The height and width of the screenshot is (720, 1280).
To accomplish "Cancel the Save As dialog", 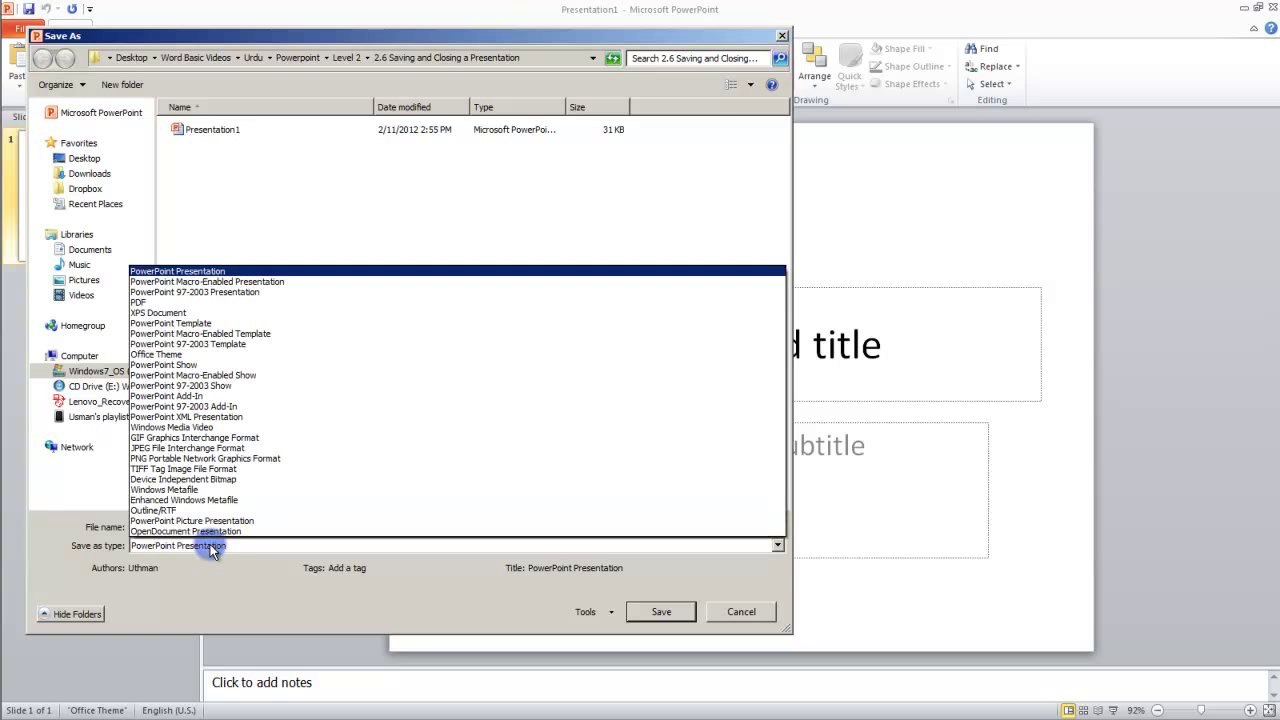I will [741, 612].
